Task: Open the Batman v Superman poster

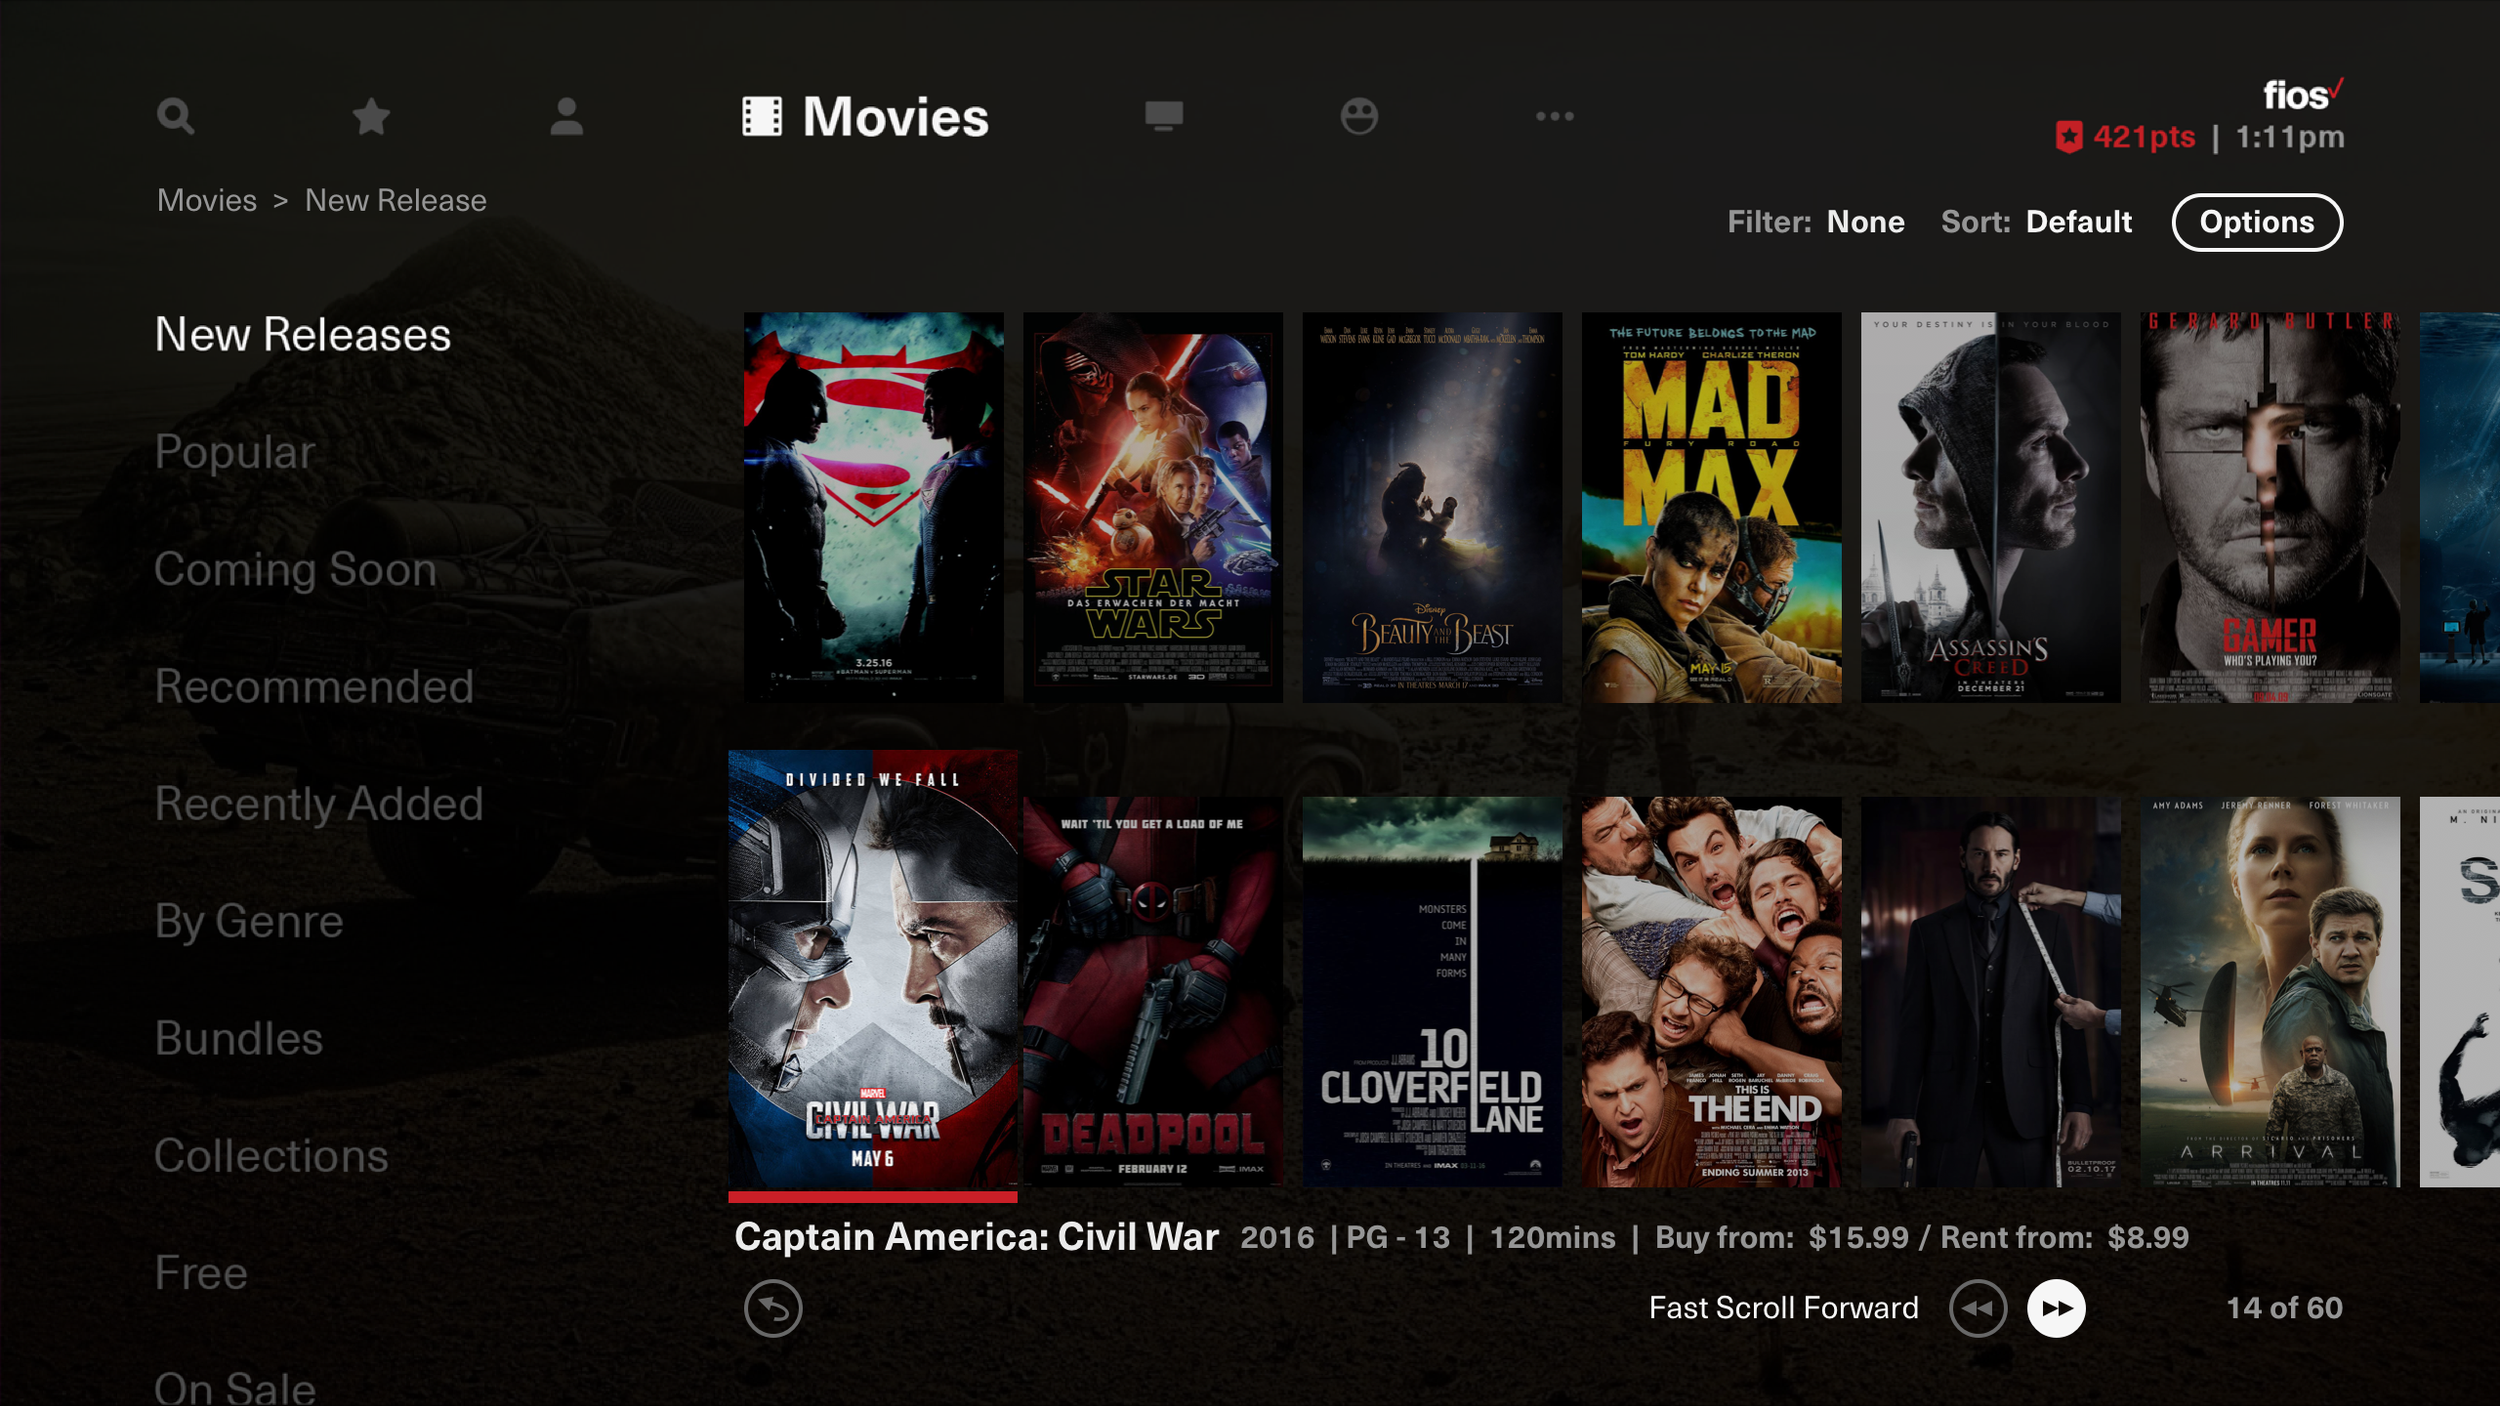Action: click(873, 507)
